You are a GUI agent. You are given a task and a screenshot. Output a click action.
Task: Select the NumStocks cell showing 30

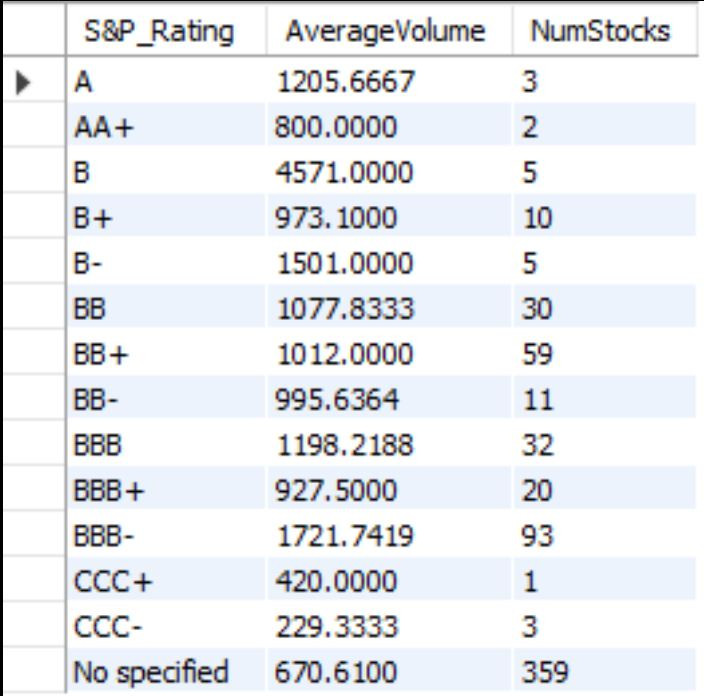tap(605, 308)
